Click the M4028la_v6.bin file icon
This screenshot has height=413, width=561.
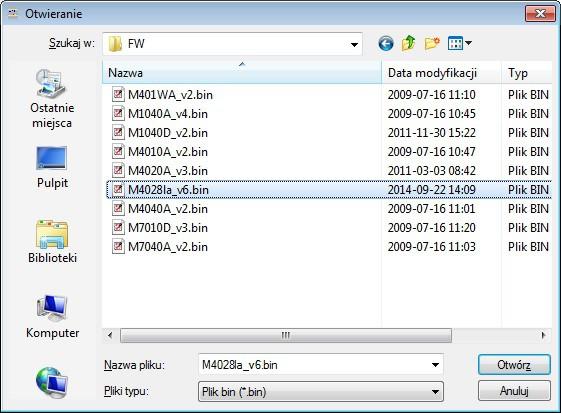pos(118,189)
